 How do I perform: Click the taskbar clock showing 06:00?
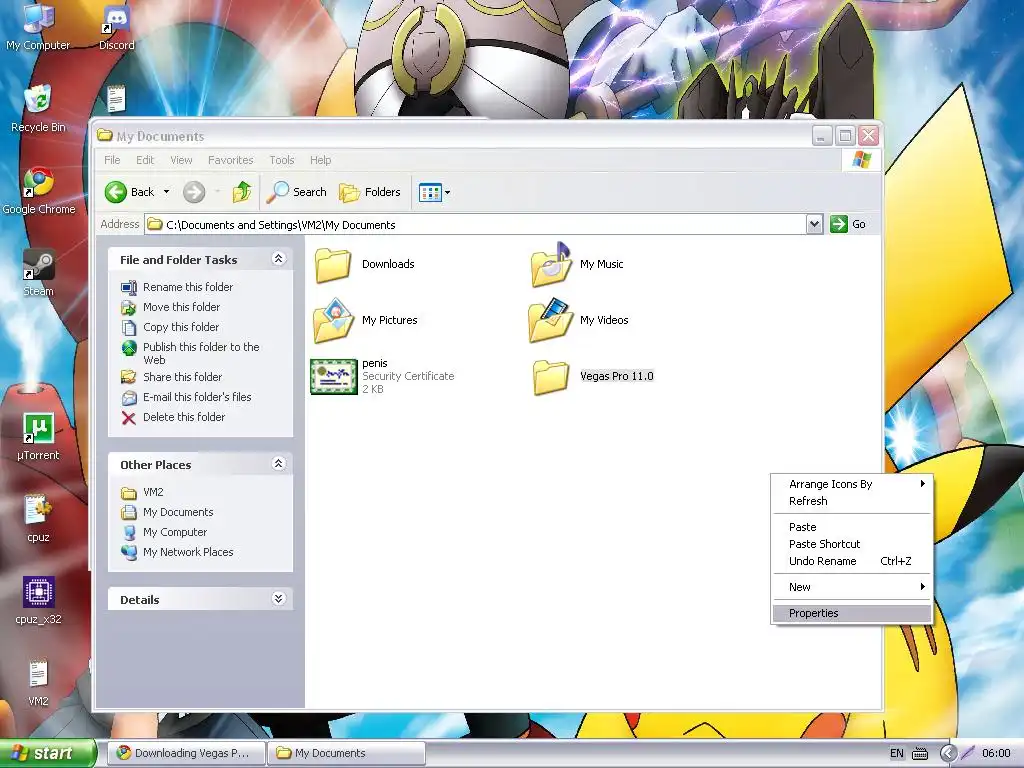(996, 753)
